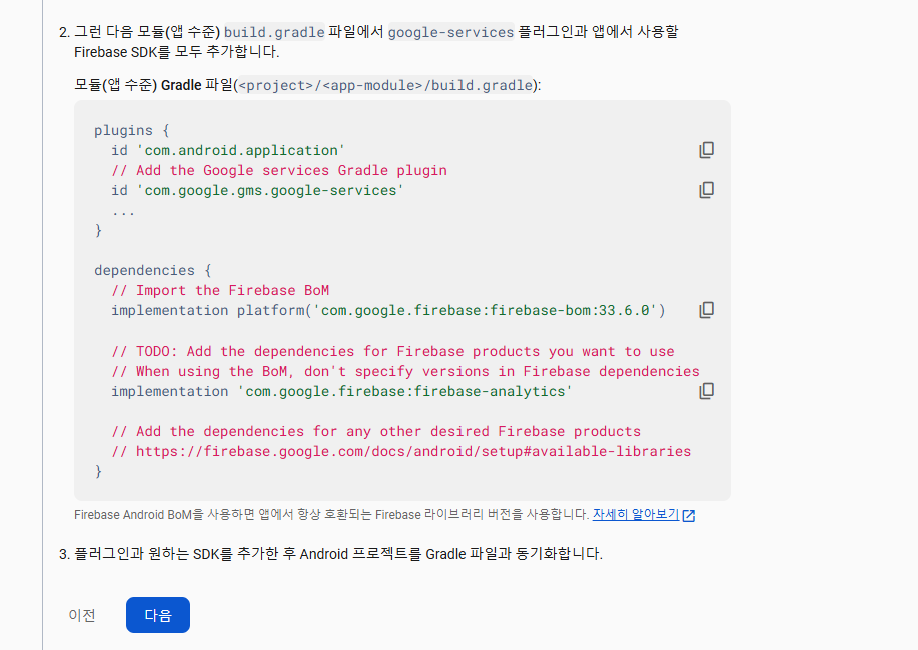Click the step 3 Gradle sync instruction text
The width and height of the screenshot is (918, 650).
pos(338,554)
